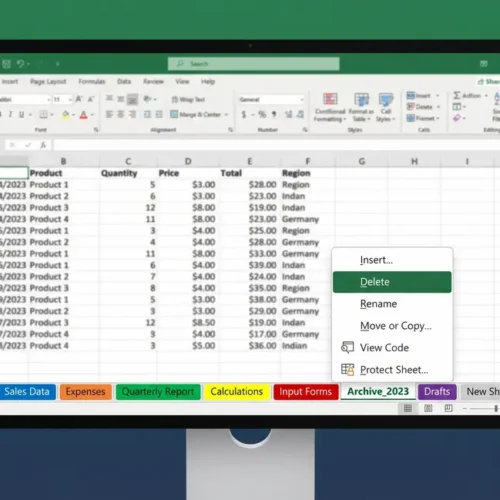
Task: Choose View Code in the context menu
Action: (x=392, y=348)
